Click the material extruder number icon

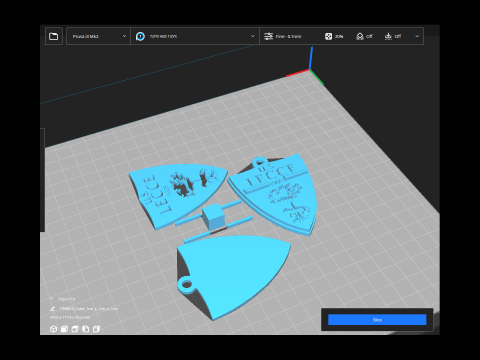(x=140, y=36)
